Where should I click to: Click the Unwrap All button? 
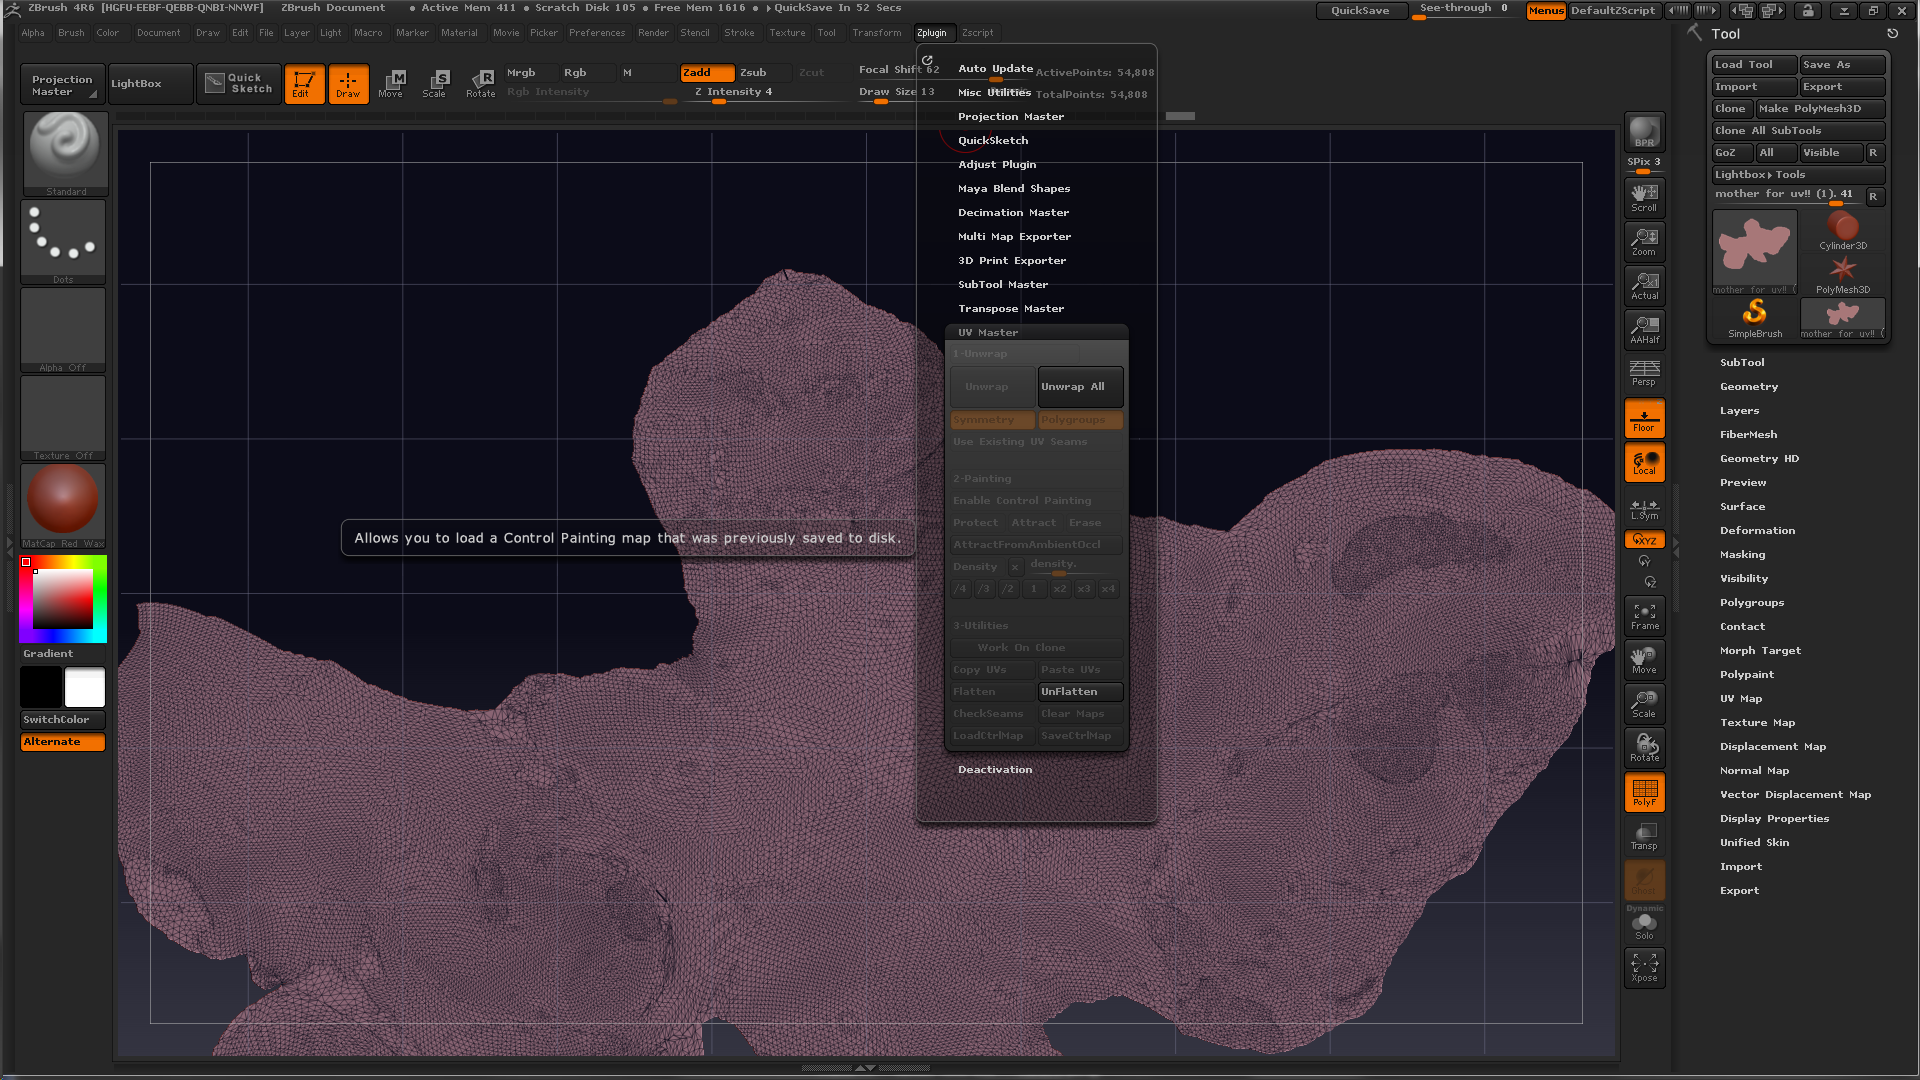pyautogui.click(x=1080, y=387)
